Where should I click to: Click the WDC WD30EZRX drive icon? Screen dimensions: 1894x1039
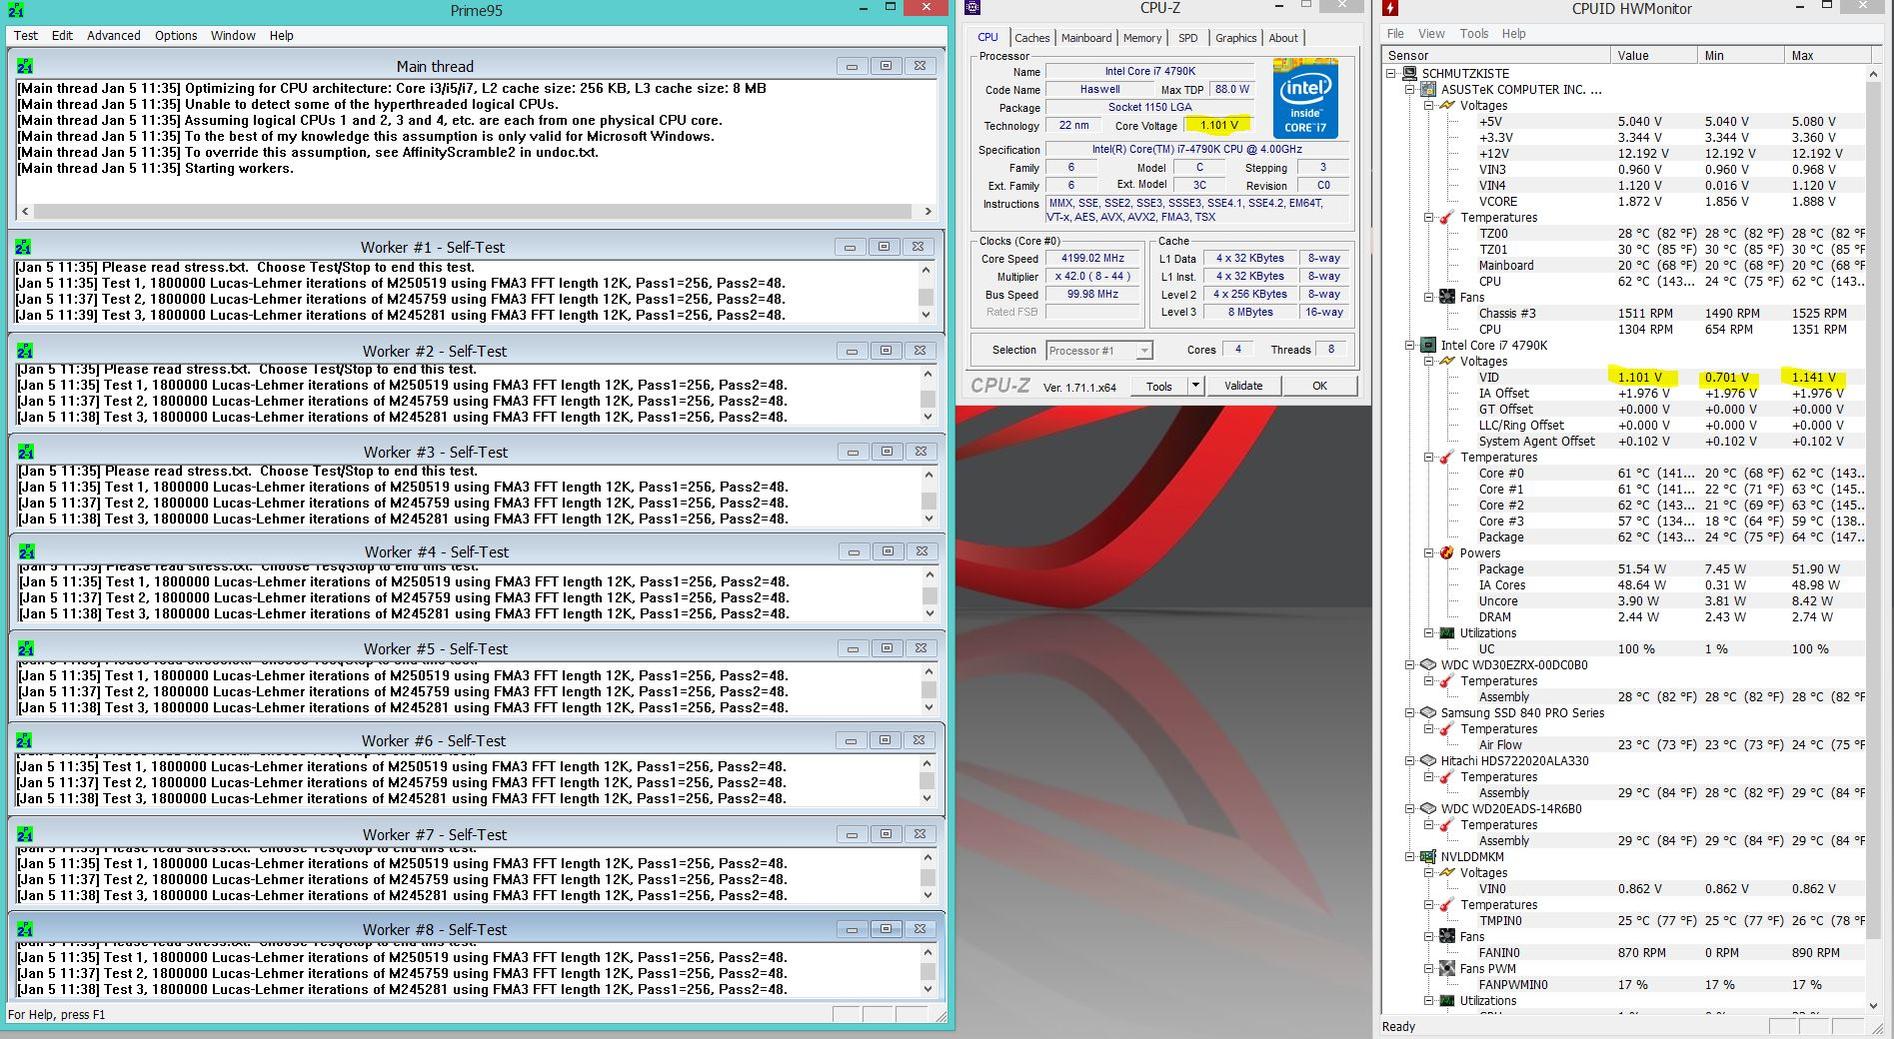coord(1428,665)
